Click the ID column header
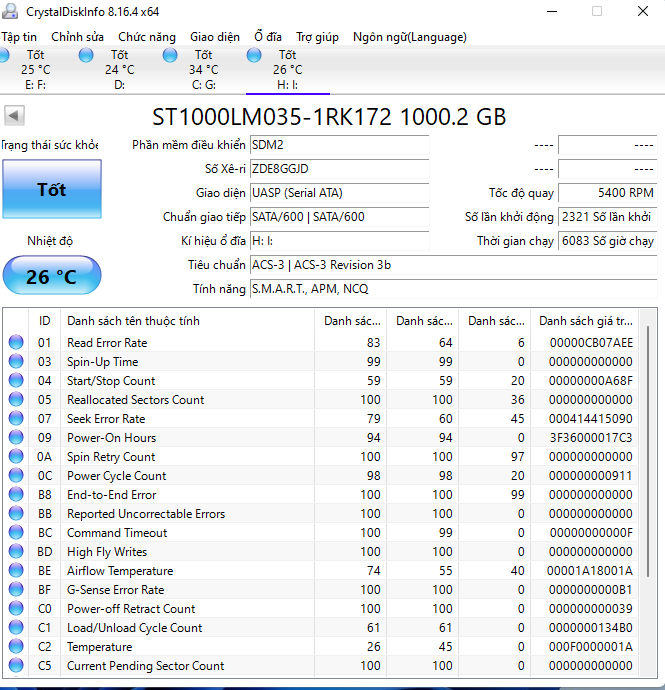Screen dimensions: 665x690 click(x=44, y=321)
